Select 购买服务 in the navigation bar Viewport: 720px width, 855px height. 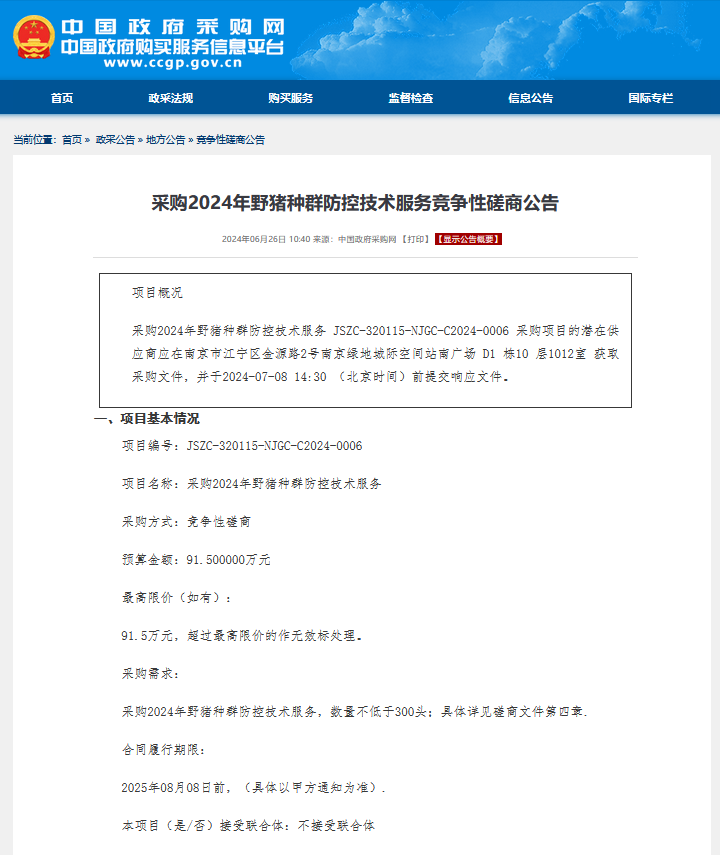(x=291, y=98)
